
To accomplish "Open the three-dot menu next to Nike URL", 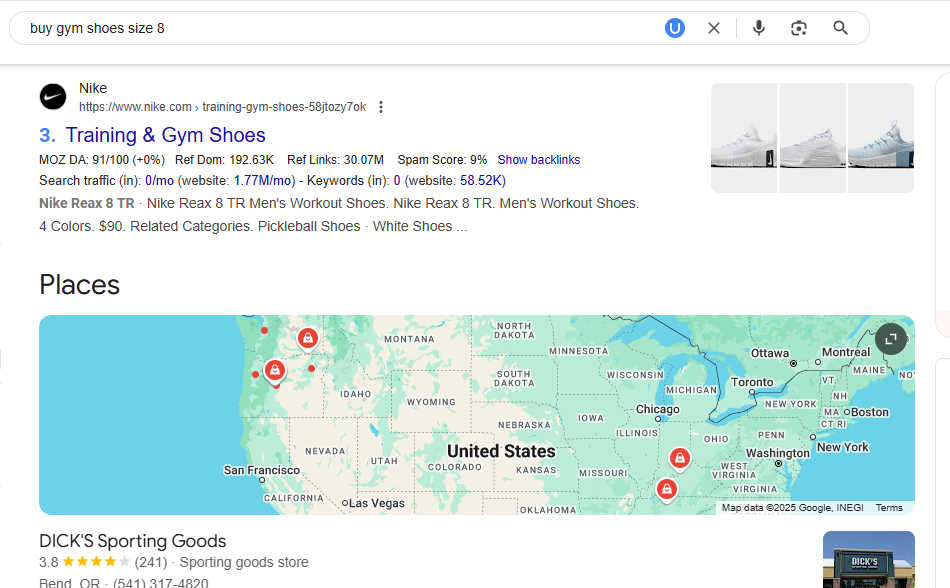I will (380, 107).
